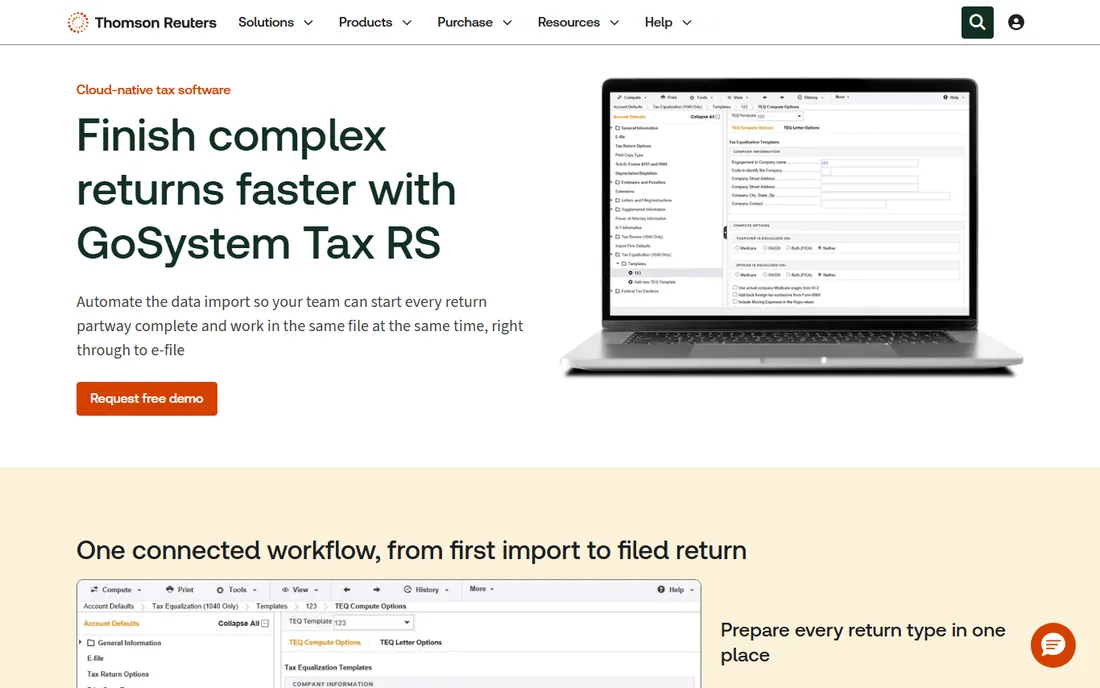This screenshot has width=1100, height=688.
Task: Click Company Contact field on laptop screen
Action: (853, 204)
